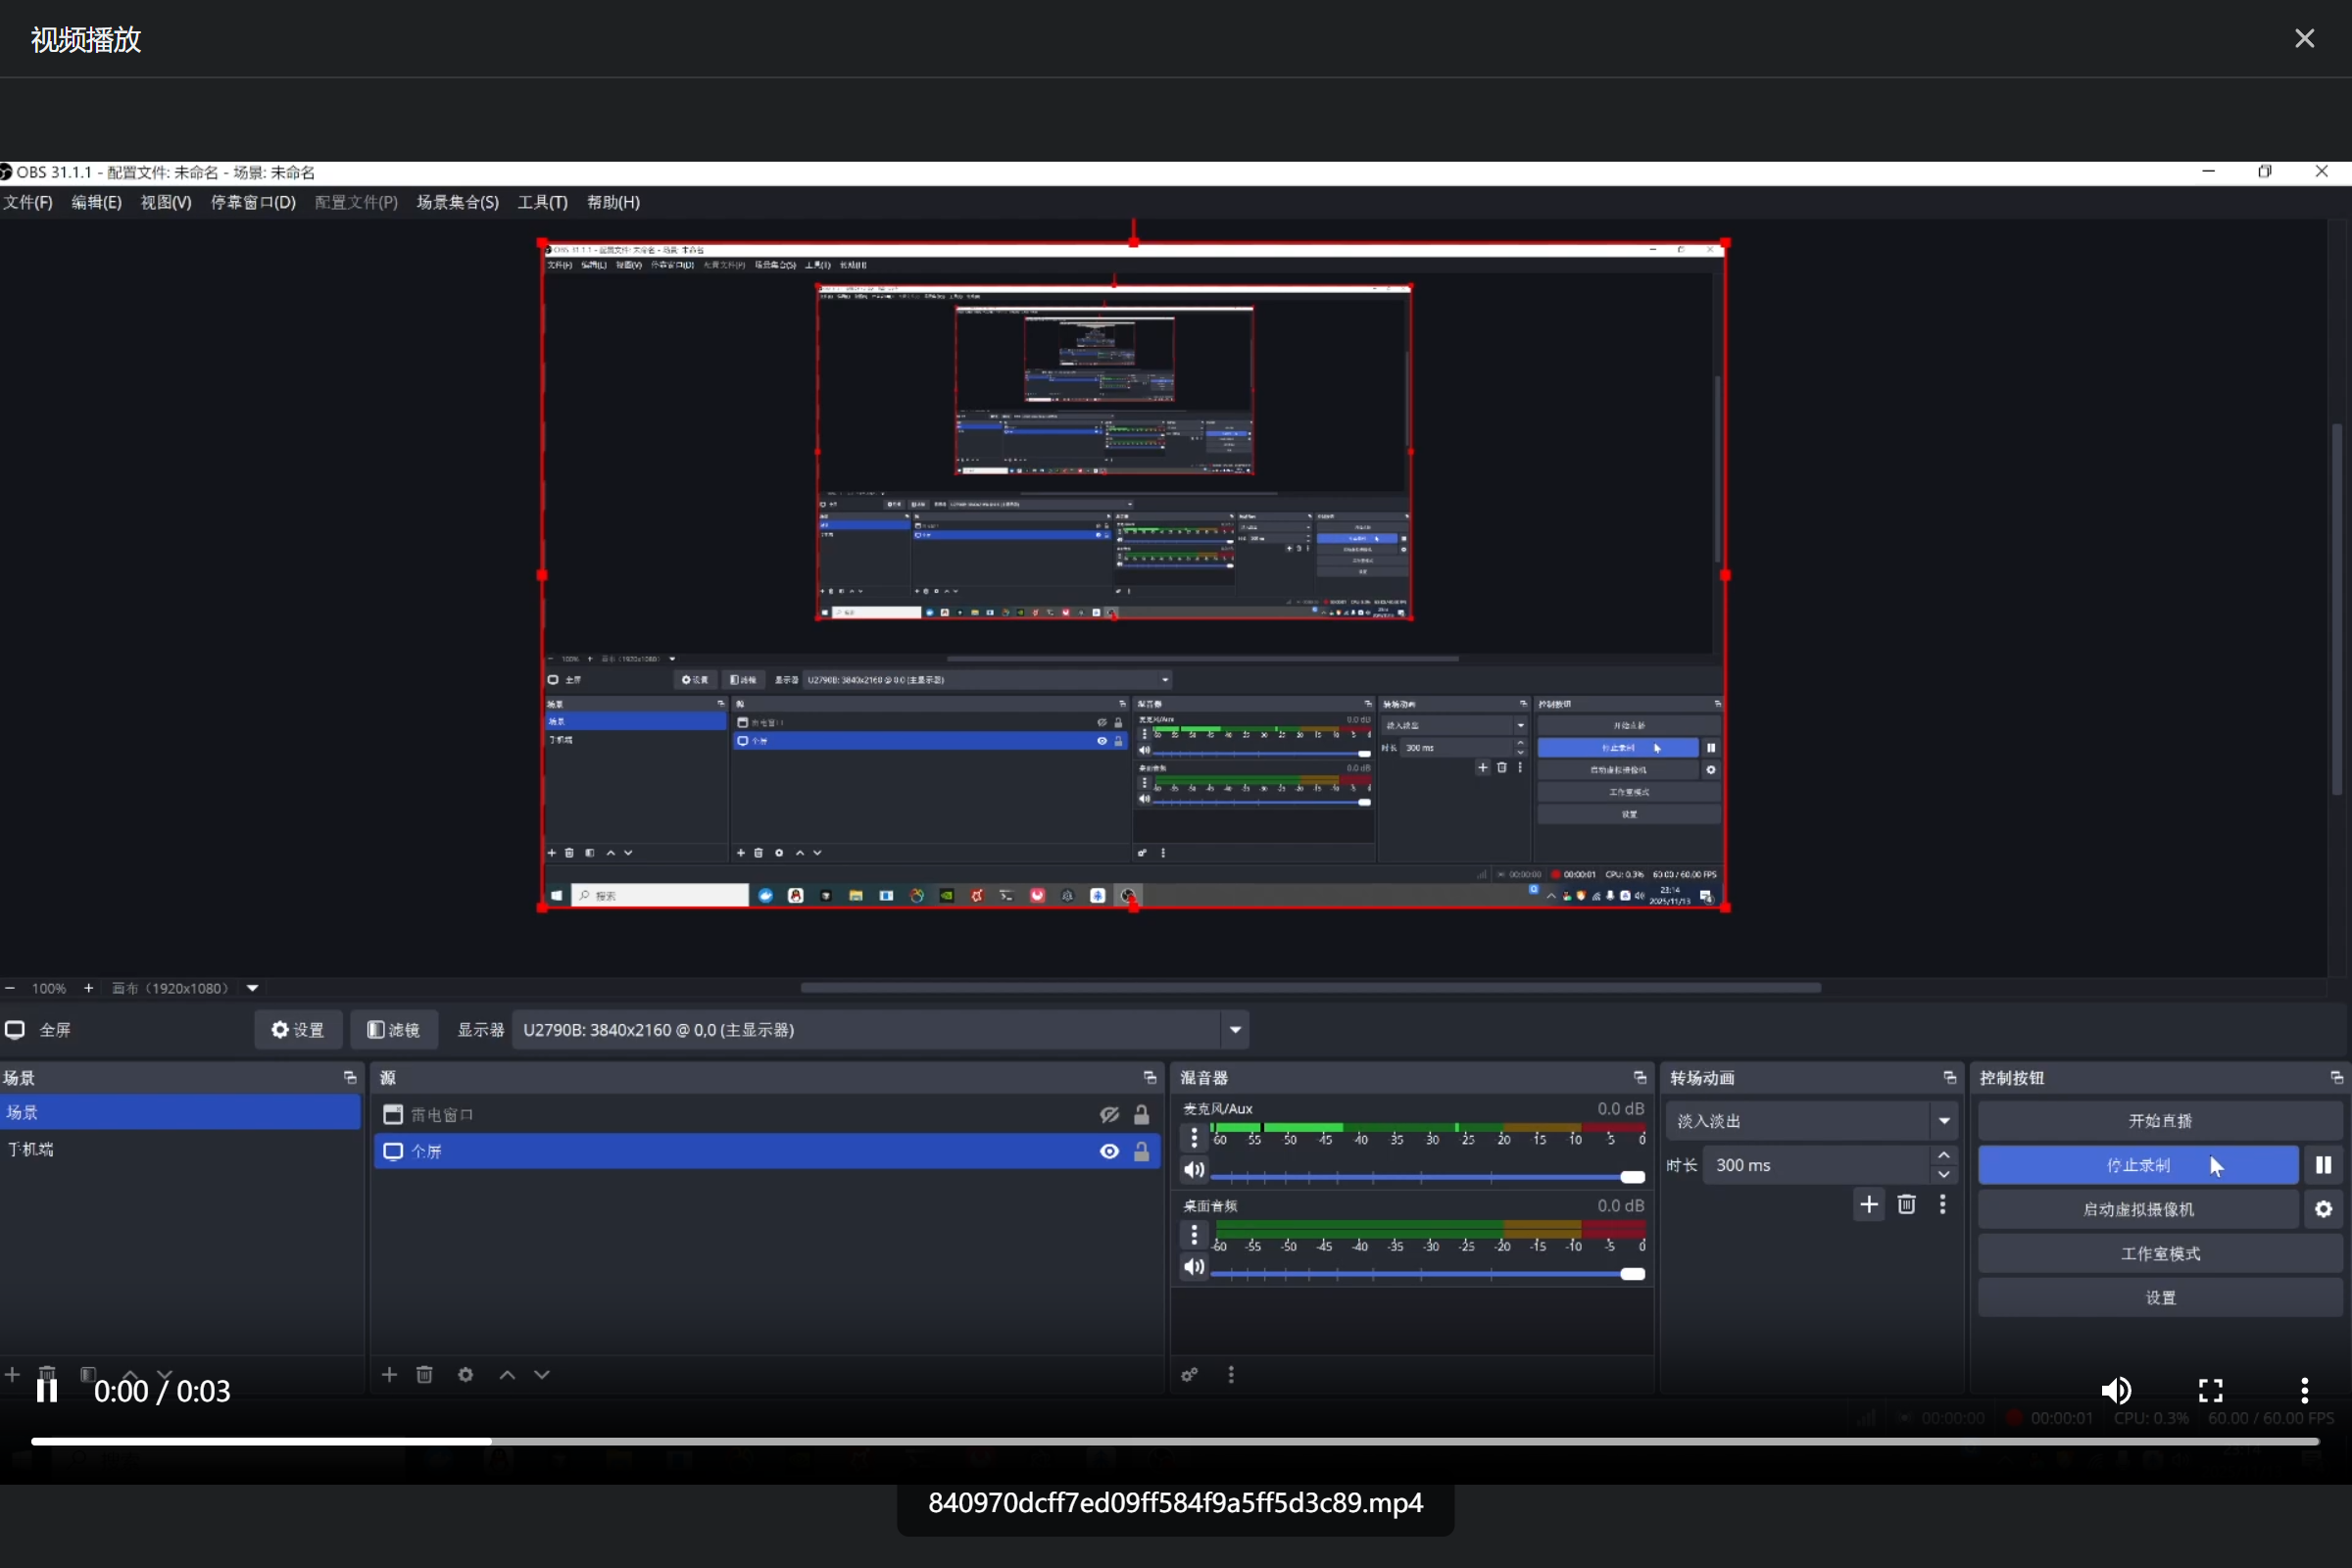This screenshot has width=2352, height=1568.
Task: Open video player more options menu
Action: click(2304, 1390)
